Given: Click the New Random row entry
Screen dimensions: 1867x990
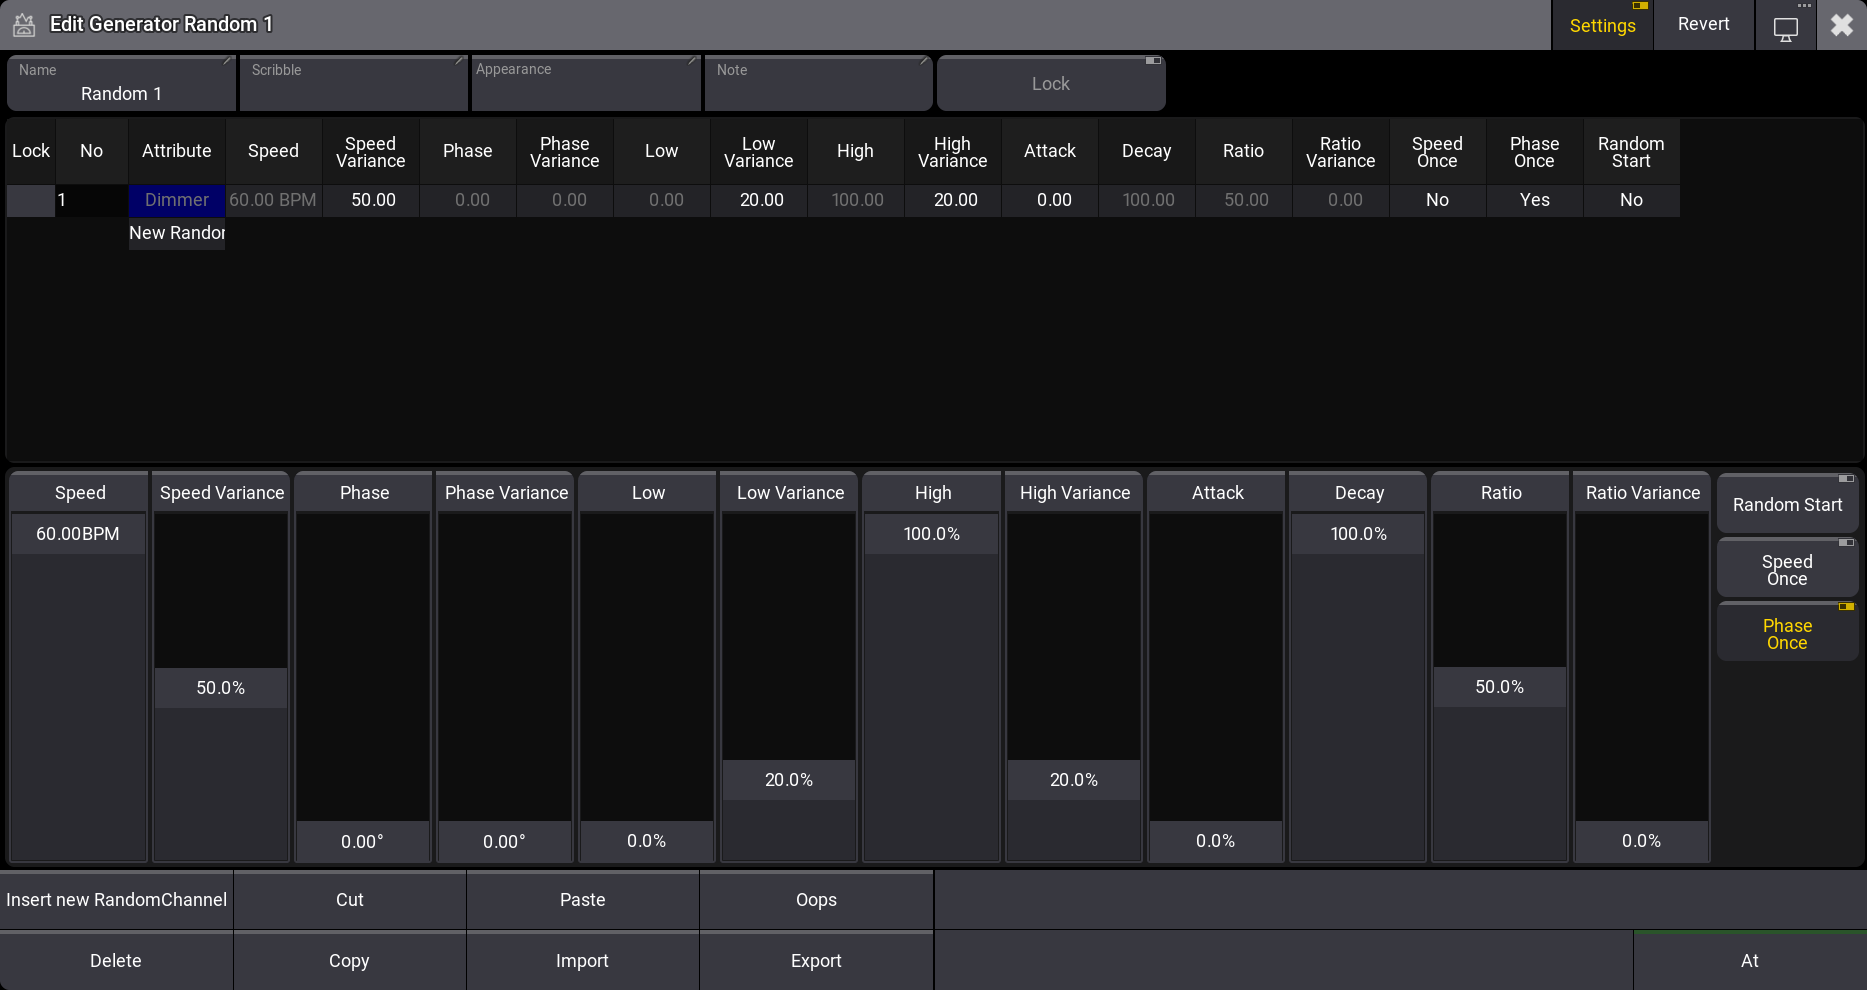Looking at the screenshot, I should 177,233.
